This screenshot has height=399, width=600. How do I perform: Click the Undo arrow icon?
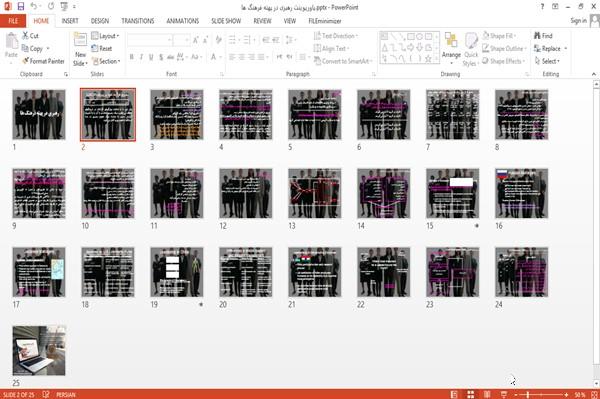tap(34, 7)
